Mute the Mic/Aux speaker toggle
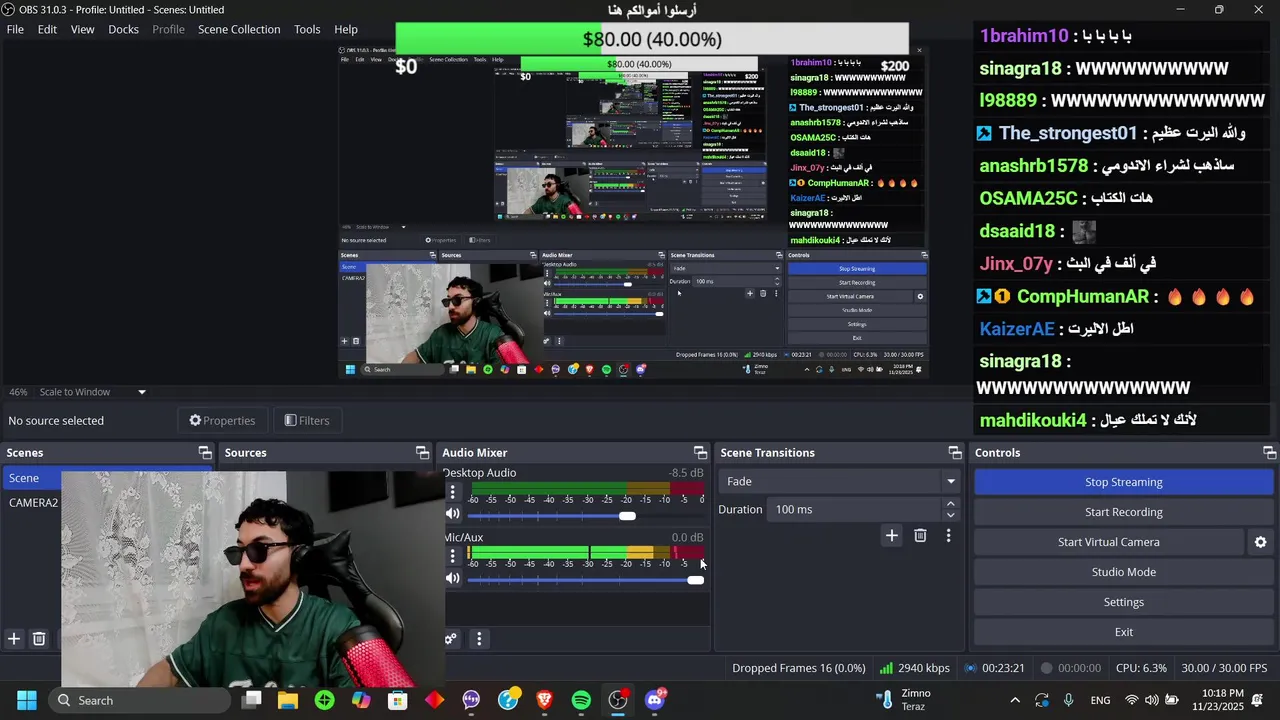Image resolution: width=1280 pixels, height=720 pixels. tap(453, 578)
